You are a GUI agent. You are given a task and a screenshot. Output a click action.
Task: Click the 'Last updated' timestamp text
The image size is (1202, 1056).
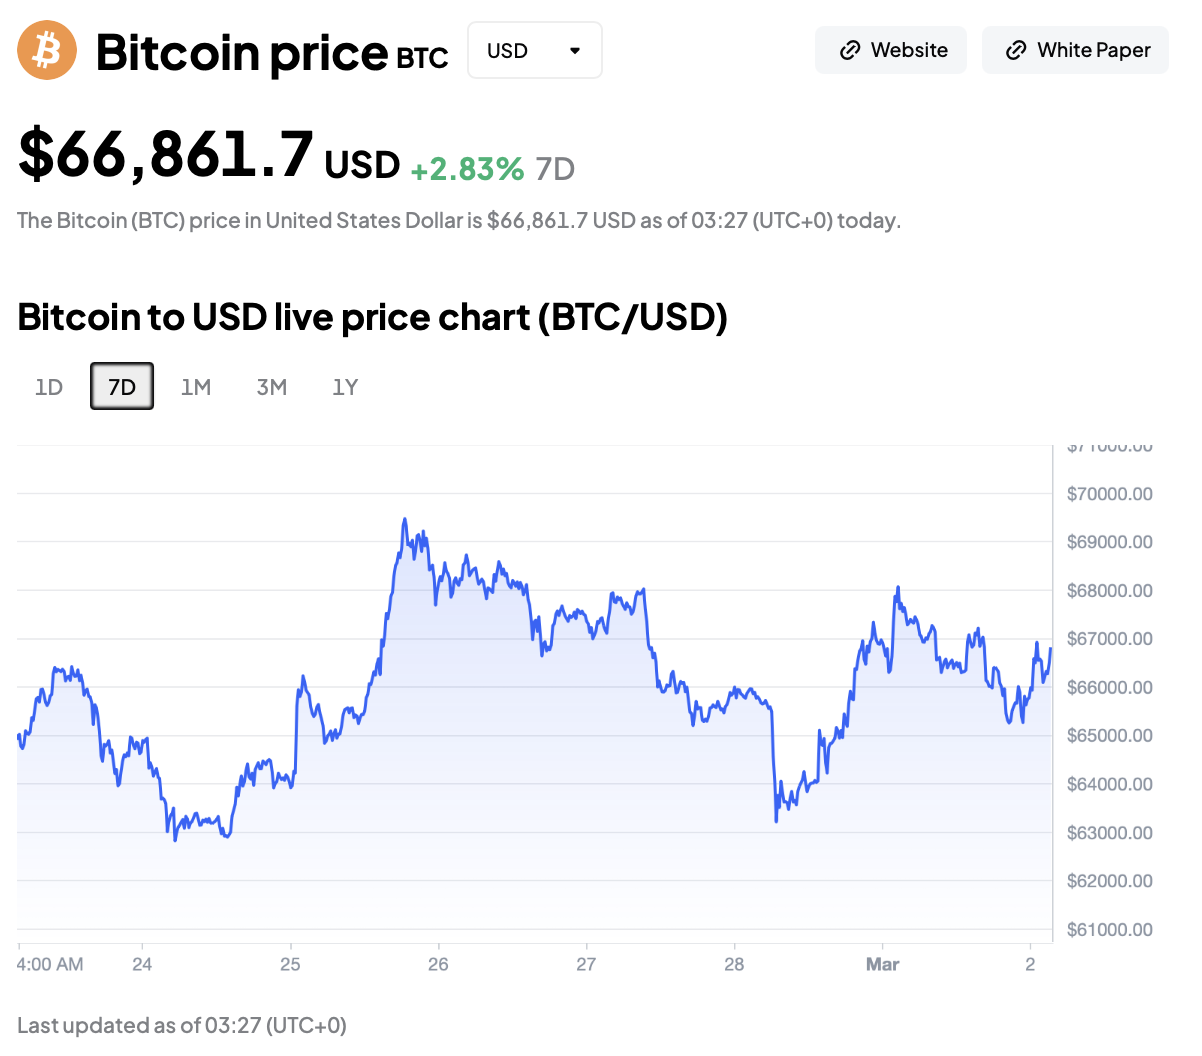coord(182,1025)
